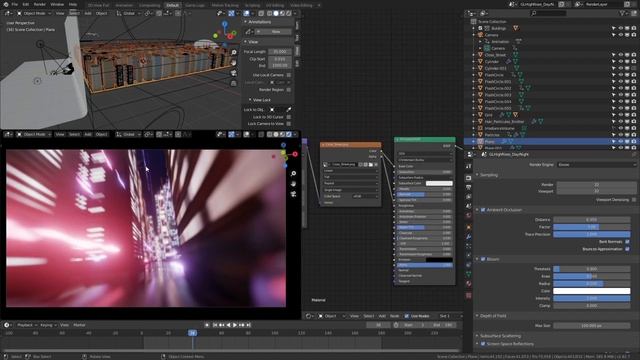Expand the Buildings collection in the outliner
This screenshot has height=360, width=640.
click(474, 28)
